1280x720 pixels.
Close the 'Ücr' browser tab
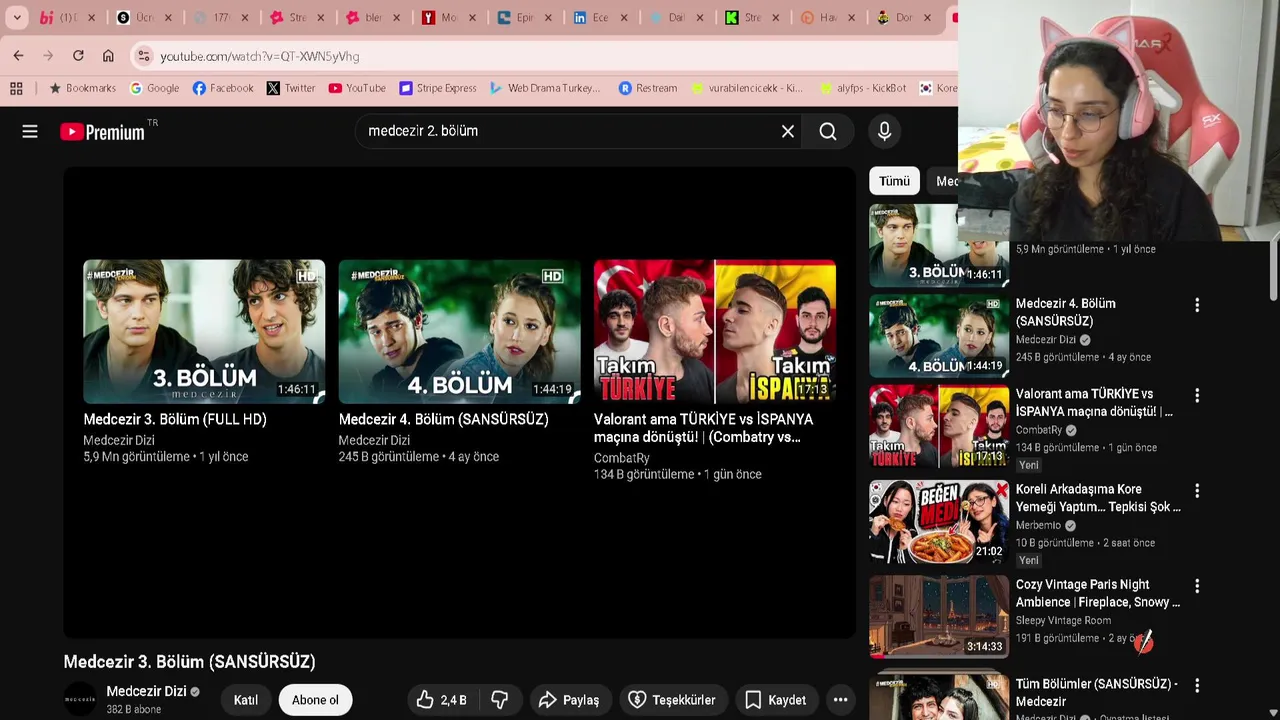point(168,18)
